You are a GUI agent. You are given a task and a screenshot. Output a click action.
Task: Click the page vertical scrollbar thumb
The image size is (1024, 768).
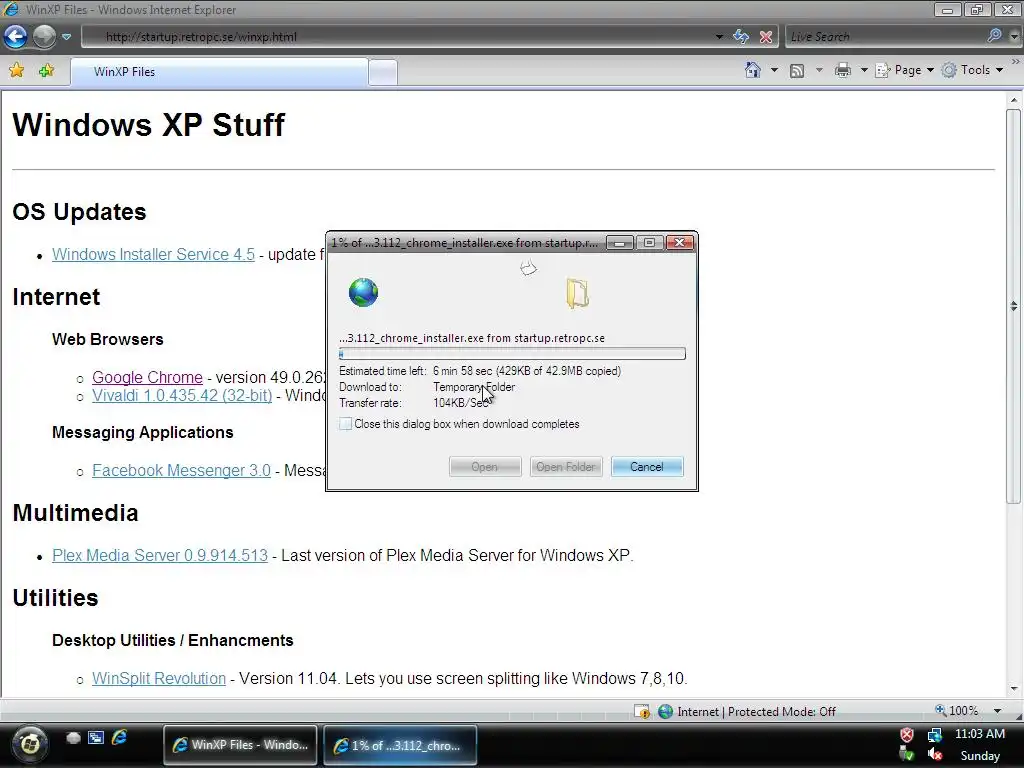tap(1013, 306)
